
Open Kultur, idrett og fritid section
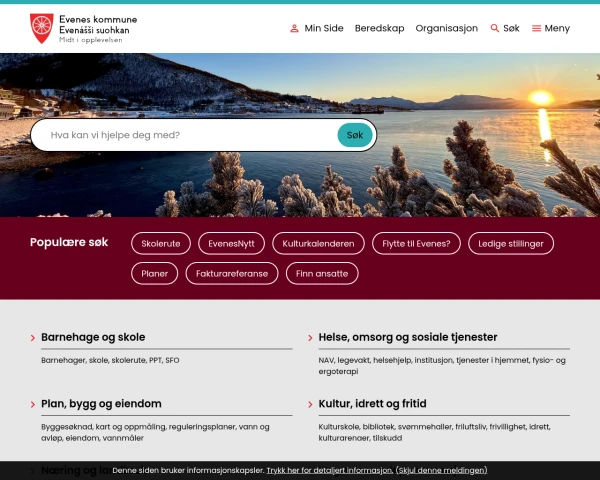(x=372, y=404)
